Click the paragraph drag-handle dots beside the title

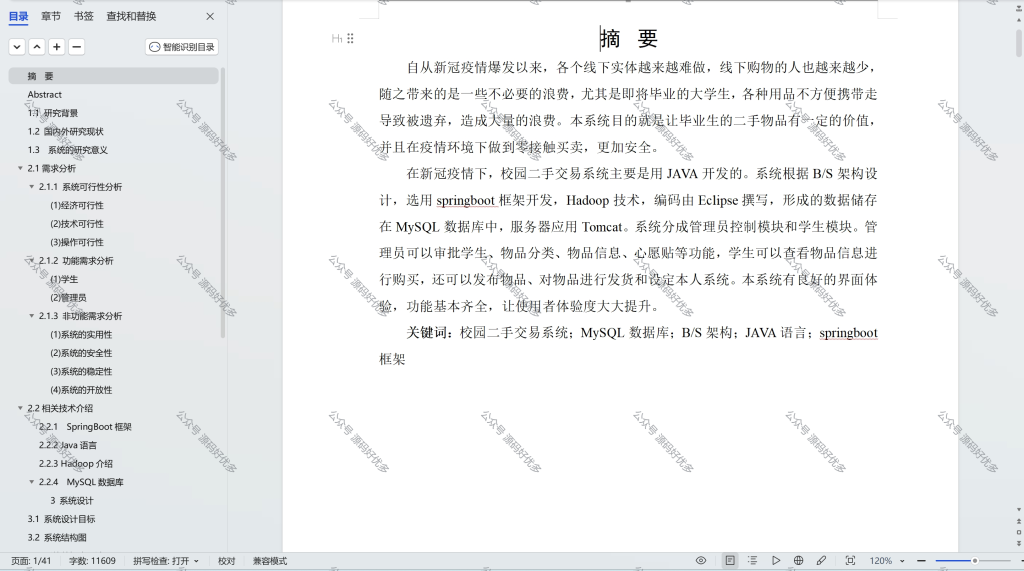(351, 39)
